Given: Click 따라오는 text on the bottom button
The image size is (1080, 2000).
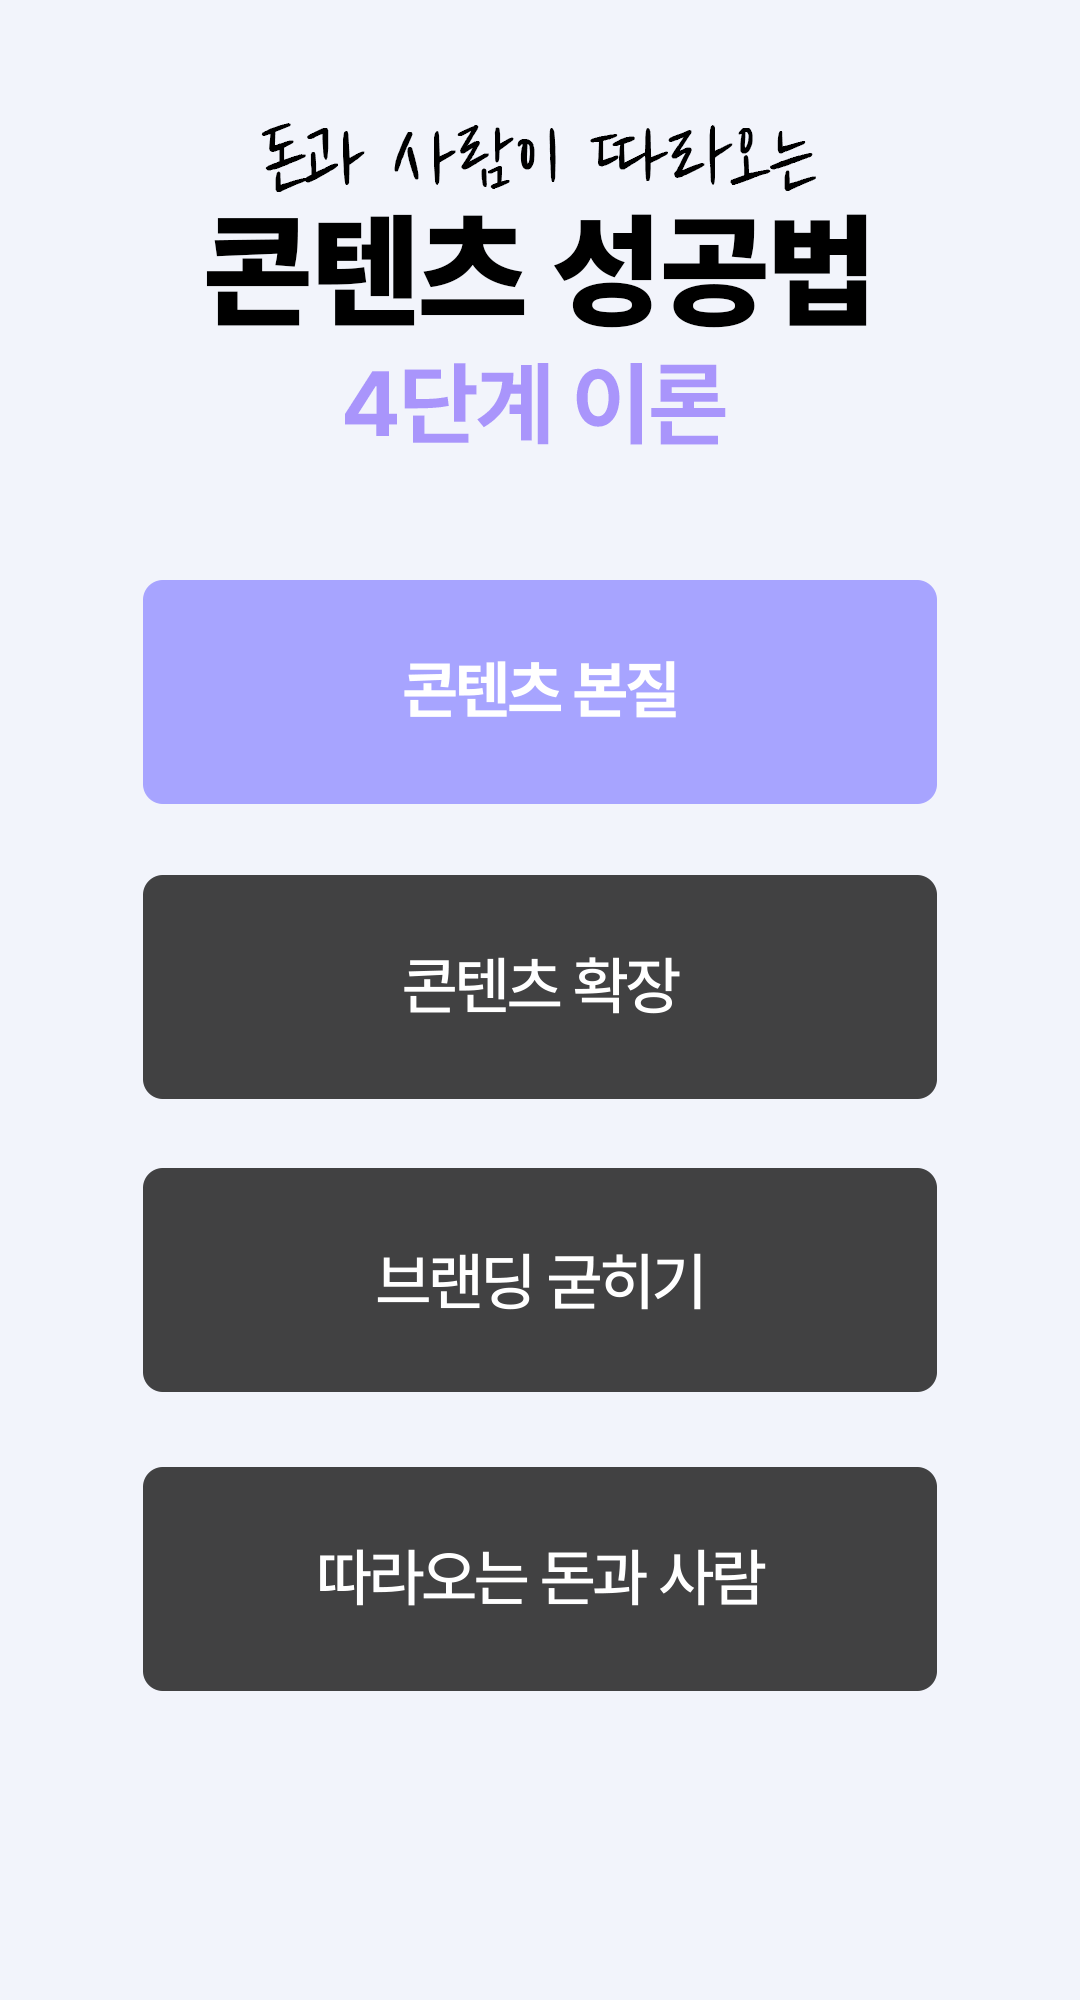Looking at the screenshot, I should coord(421,1578).
